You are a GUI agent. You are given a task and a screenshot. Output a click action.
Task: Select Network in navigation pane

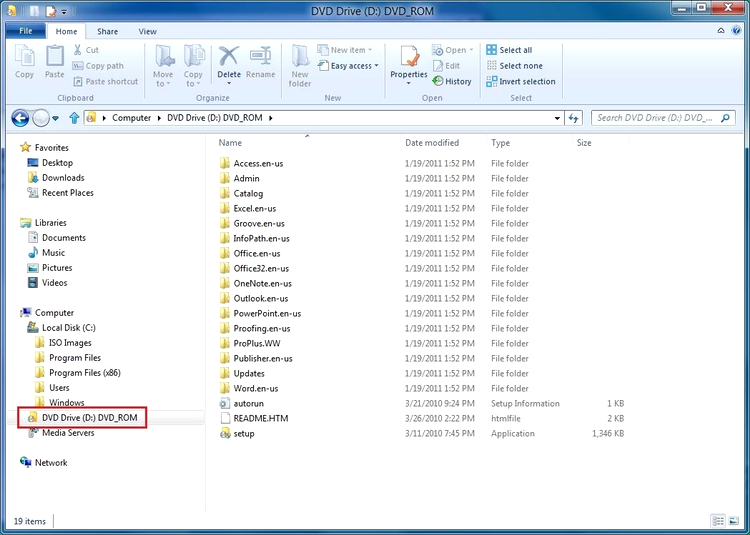[44, 462]
